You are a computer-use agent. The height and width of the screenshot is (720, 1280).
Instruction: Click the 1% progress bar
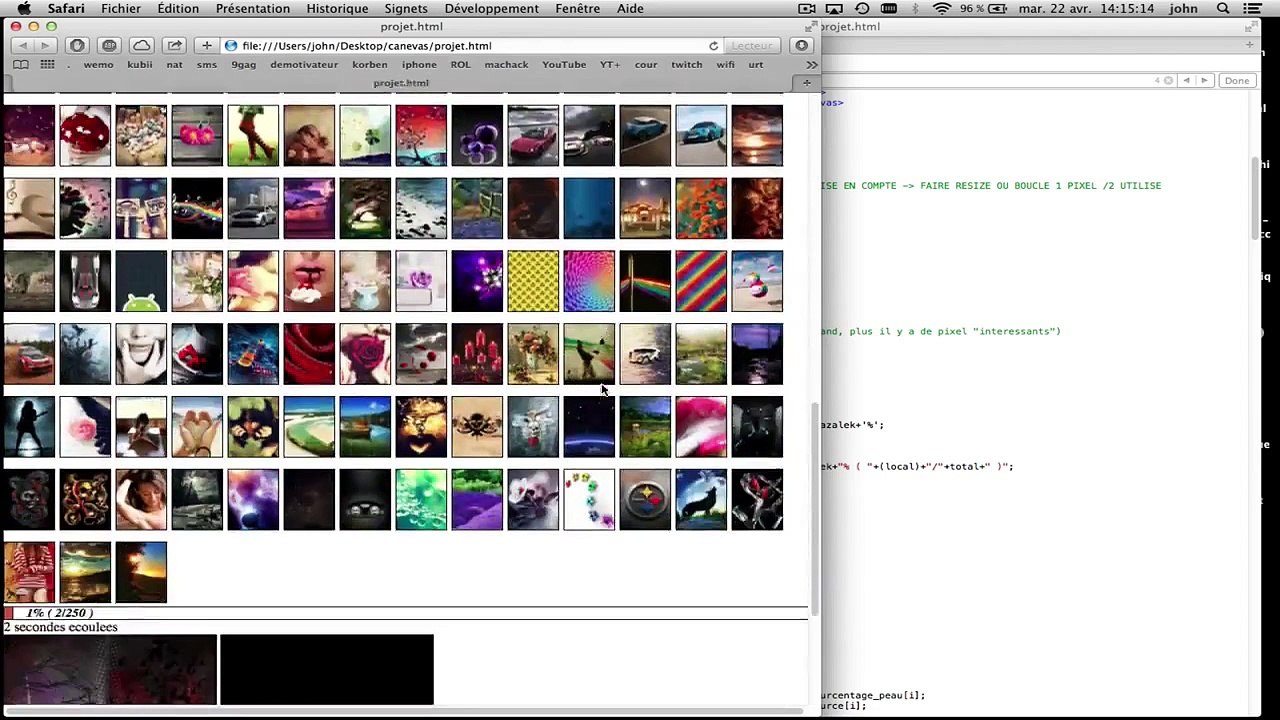(x=405, y=613)
